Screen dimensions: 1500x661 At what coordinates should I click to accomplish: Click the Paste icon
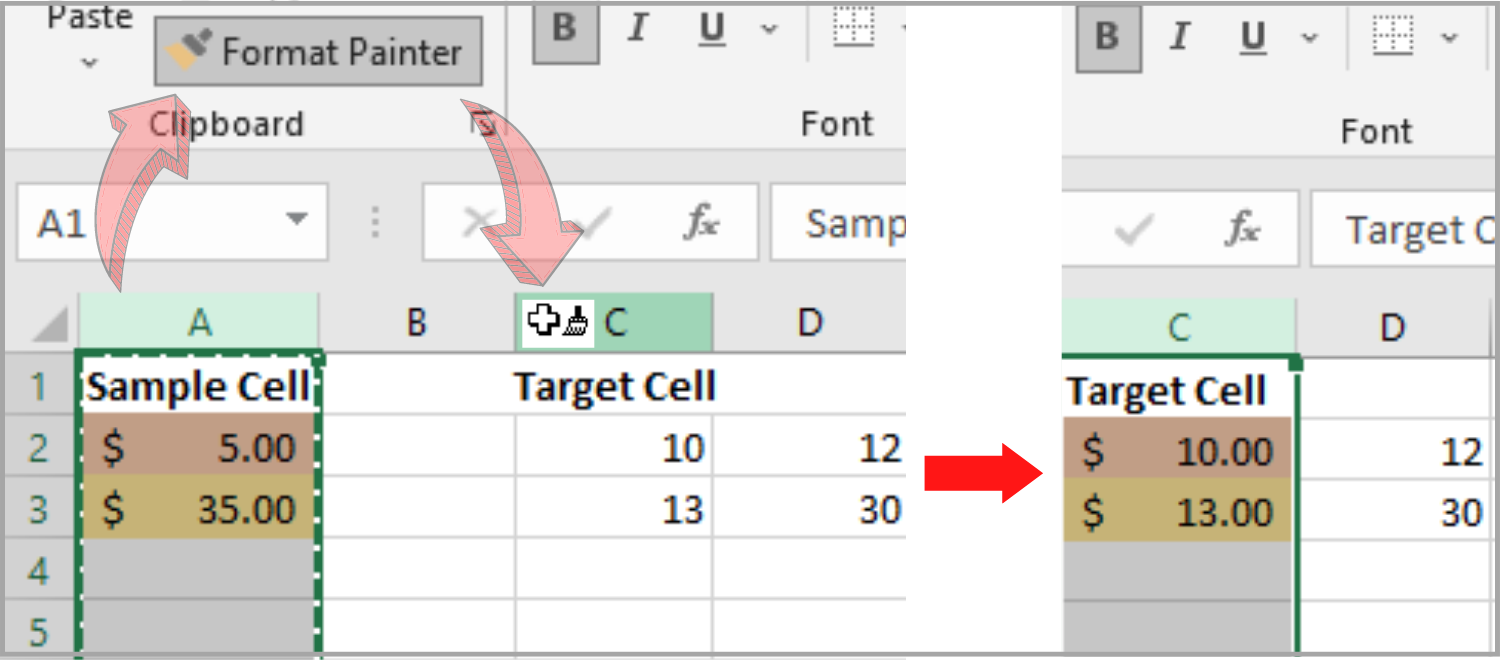point(88,15)
